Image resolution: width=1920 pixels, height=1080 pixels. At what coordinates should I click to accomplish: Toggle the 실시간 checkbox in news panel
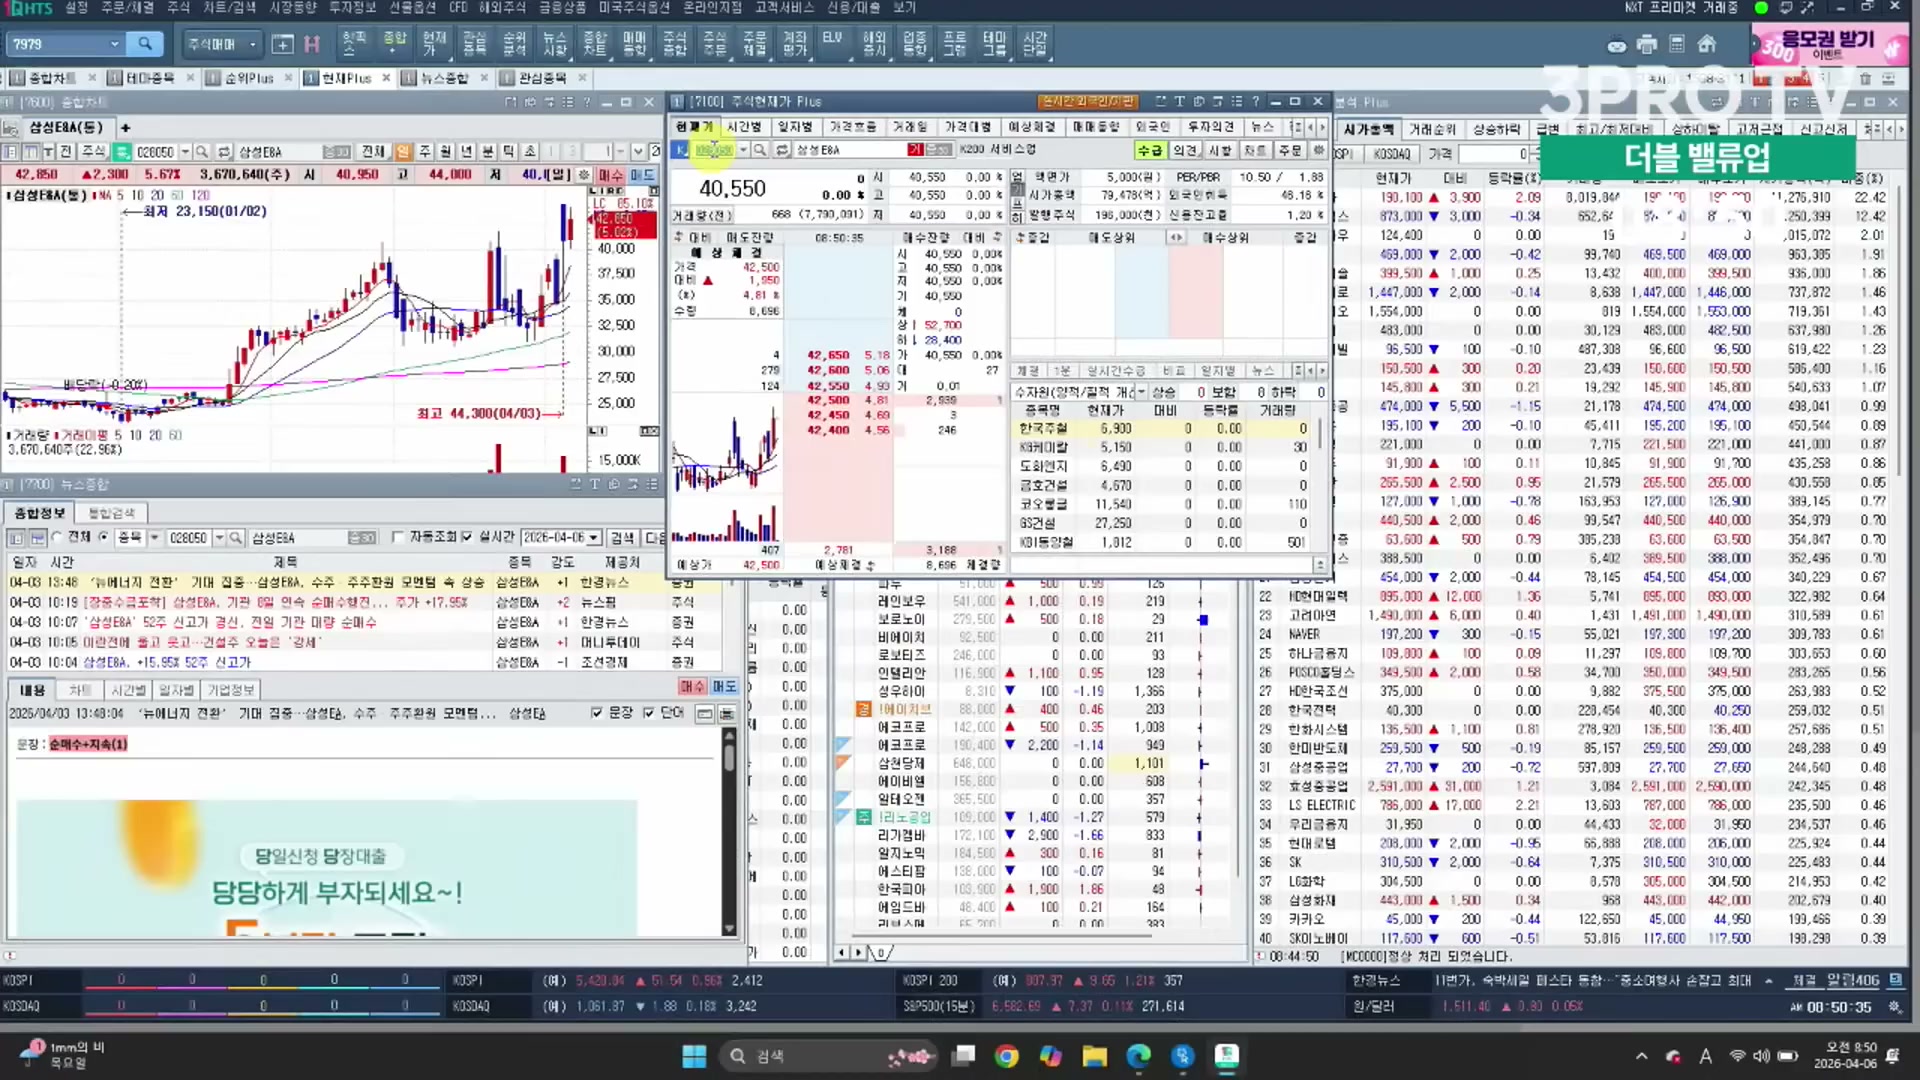point(467,538)
